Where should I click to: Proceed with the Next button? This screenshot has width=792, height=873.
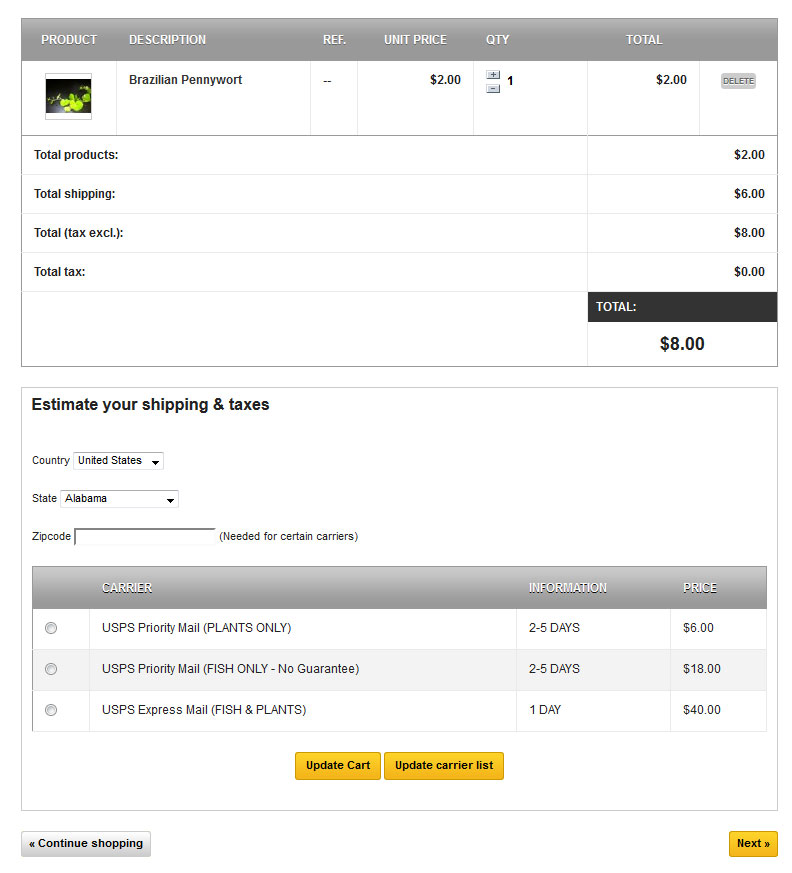tap(753, 843)
